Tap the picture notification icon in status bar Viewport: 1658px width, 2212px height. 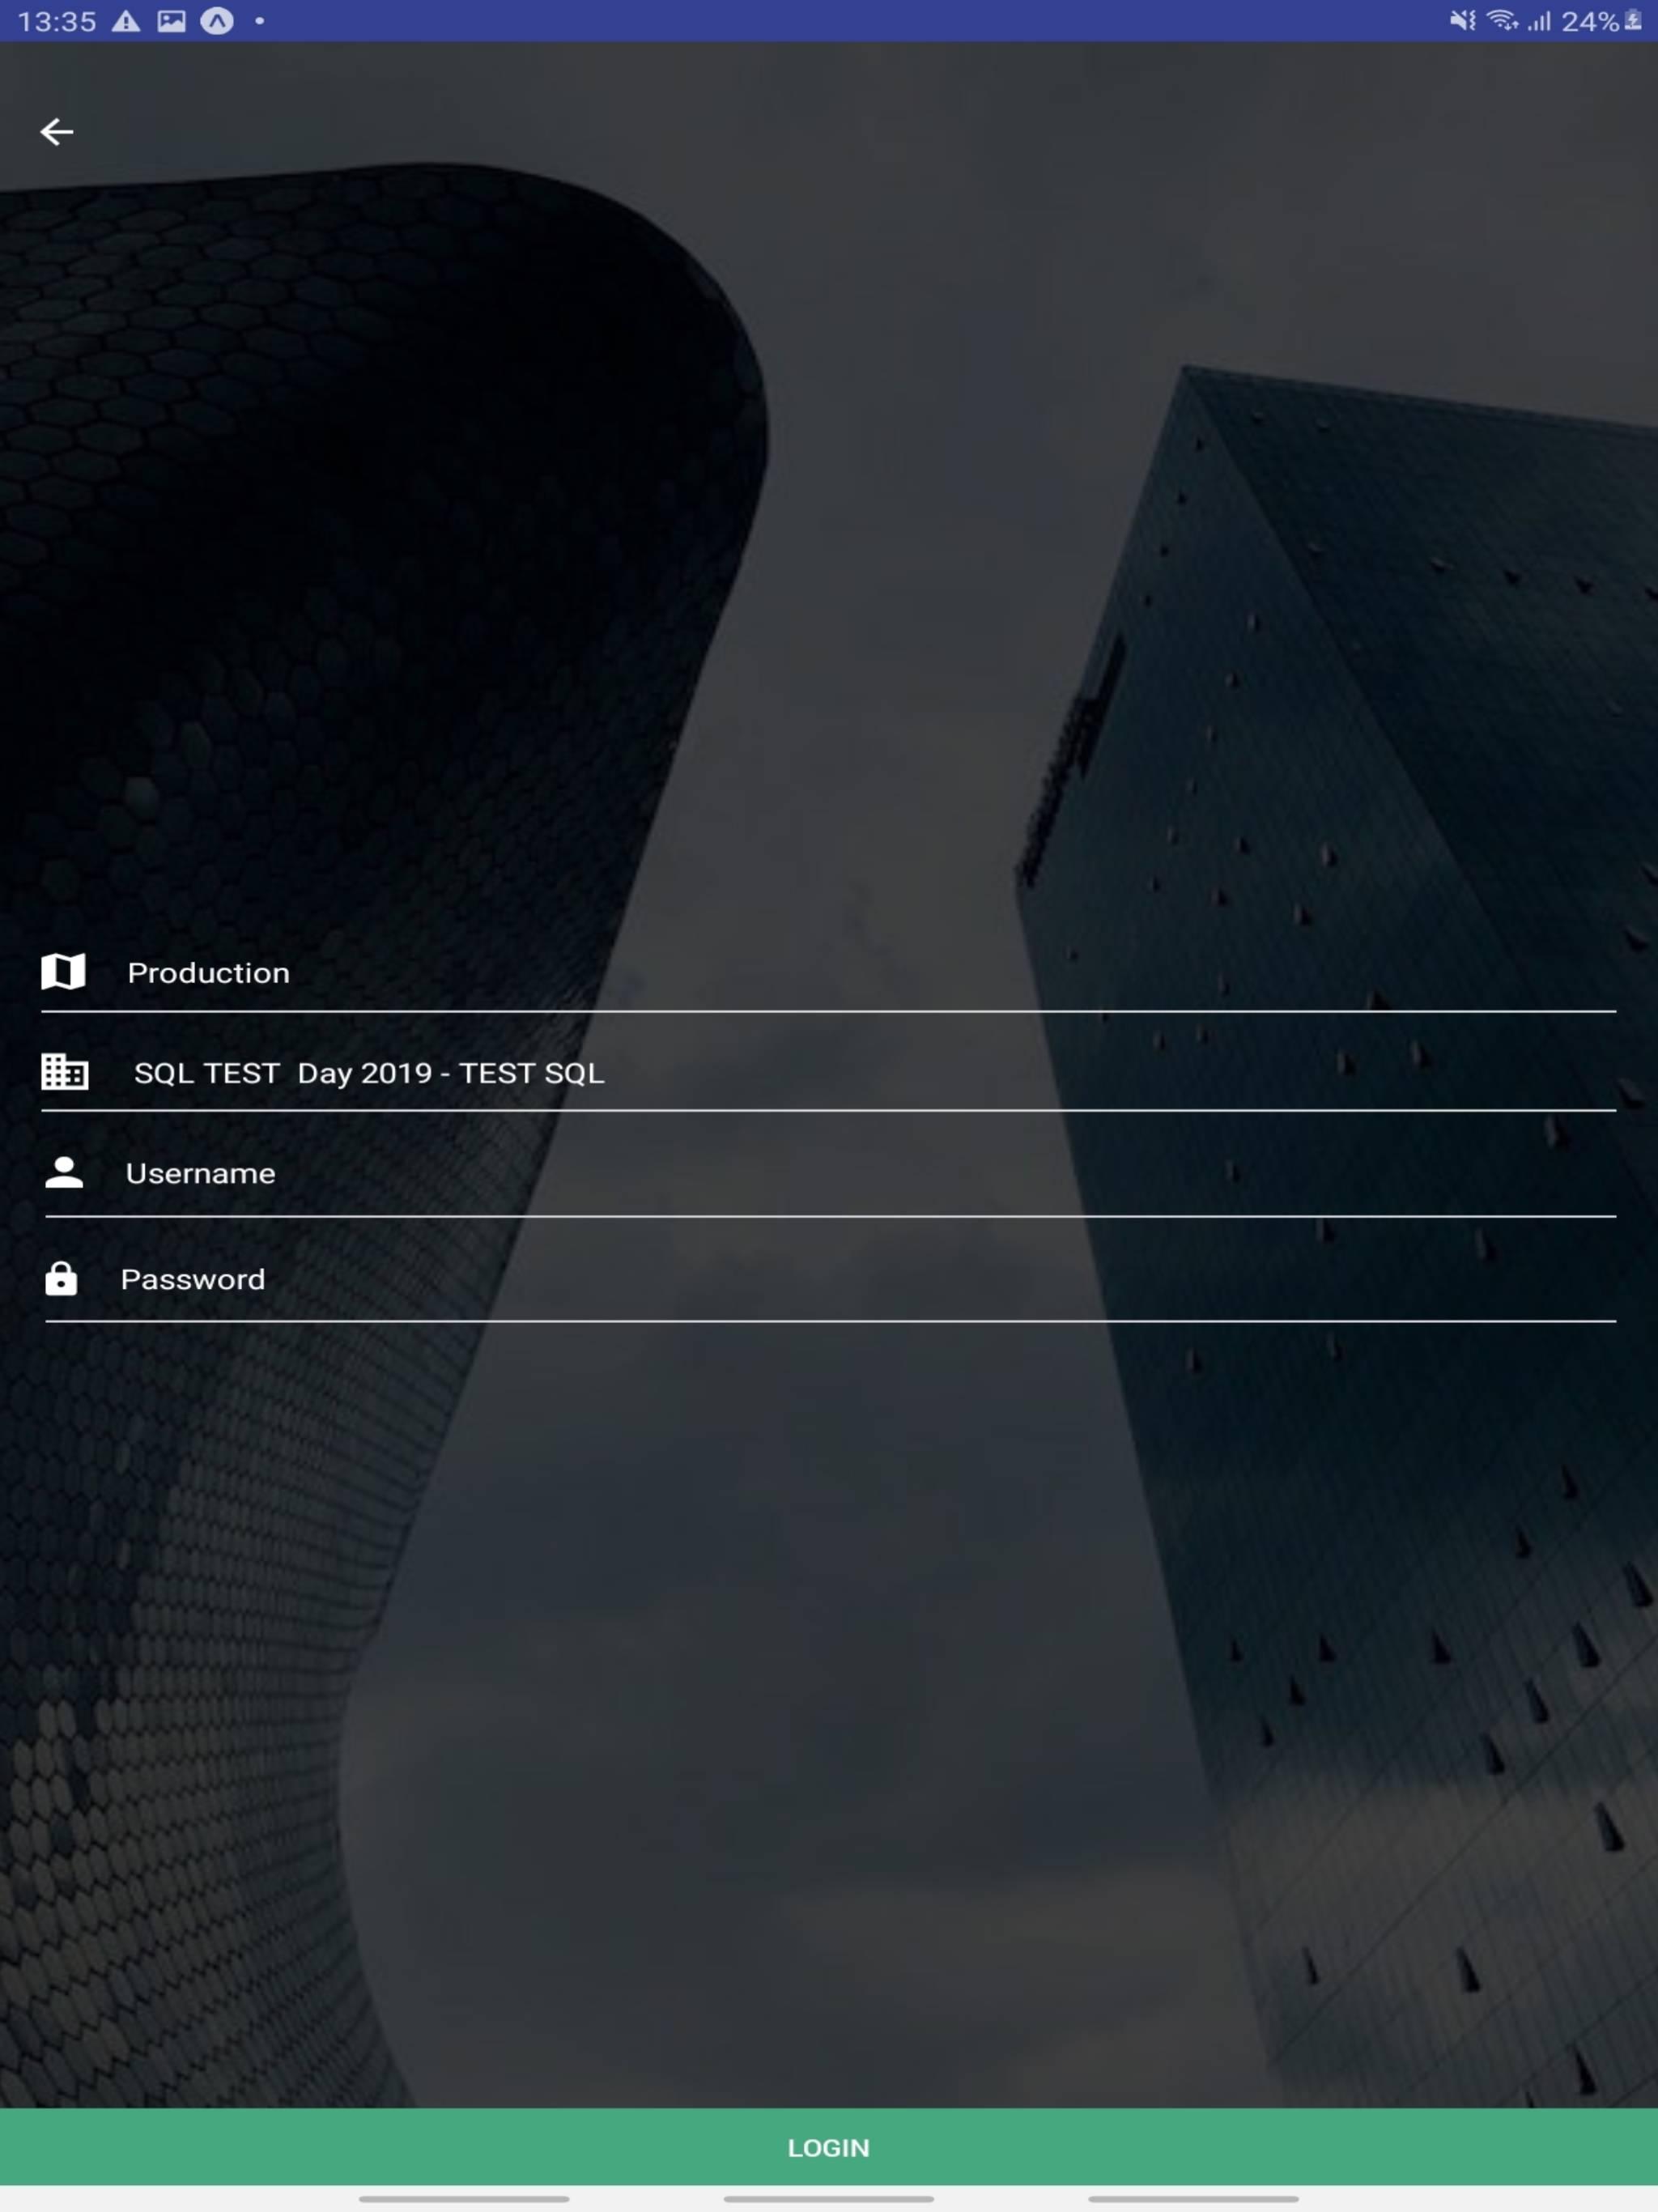click(172, 21)
